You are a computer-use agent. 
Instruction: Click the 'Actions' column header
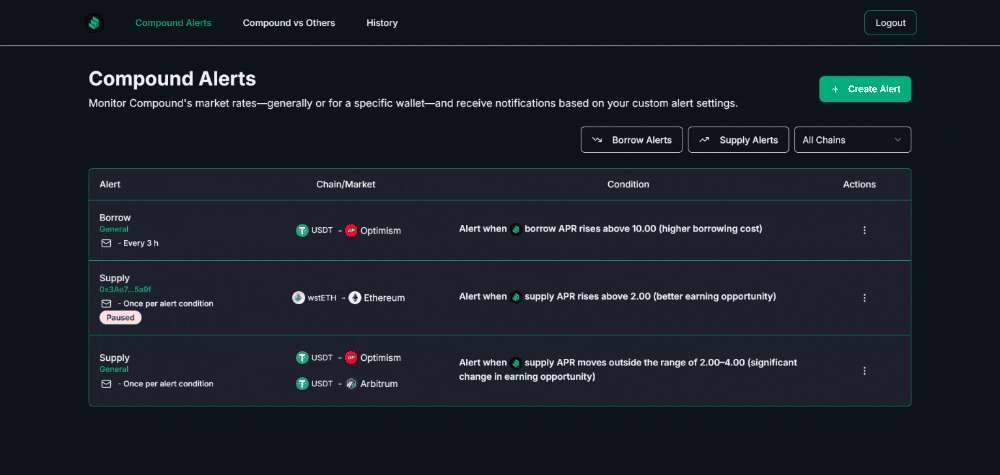(x=859, y=184)
